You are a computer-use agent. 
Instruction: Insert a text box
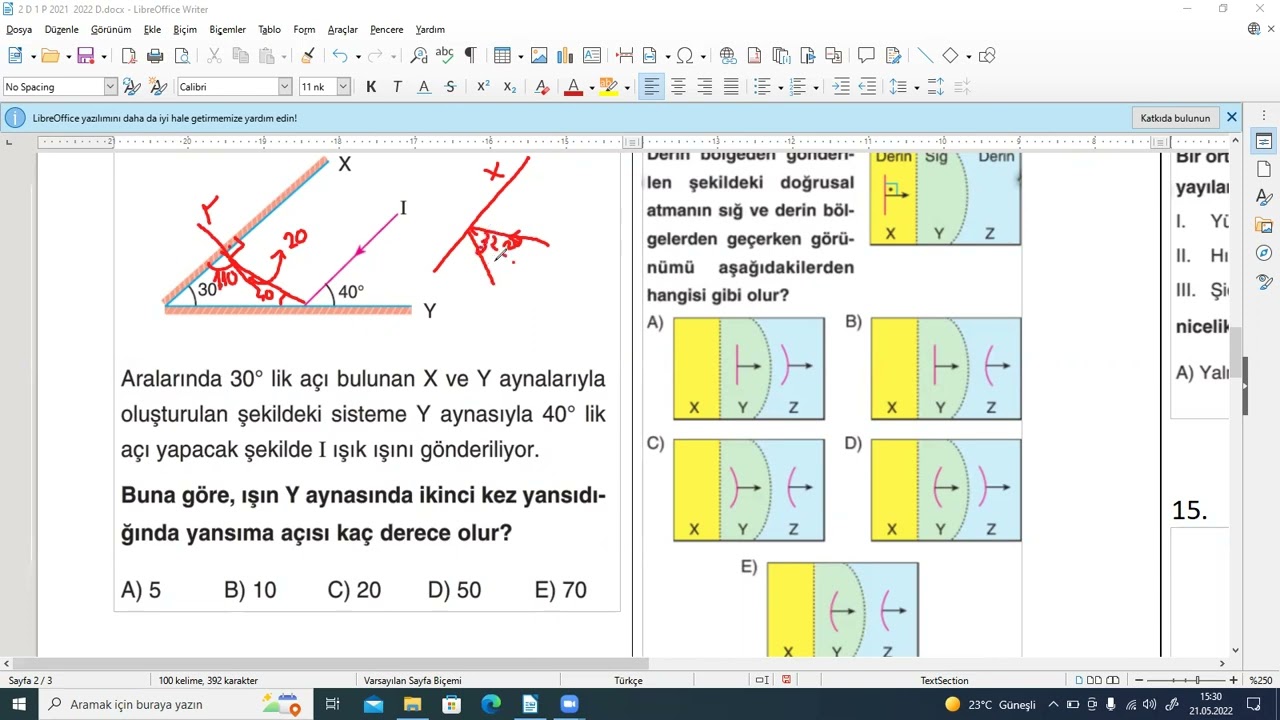tap(592, 56)
